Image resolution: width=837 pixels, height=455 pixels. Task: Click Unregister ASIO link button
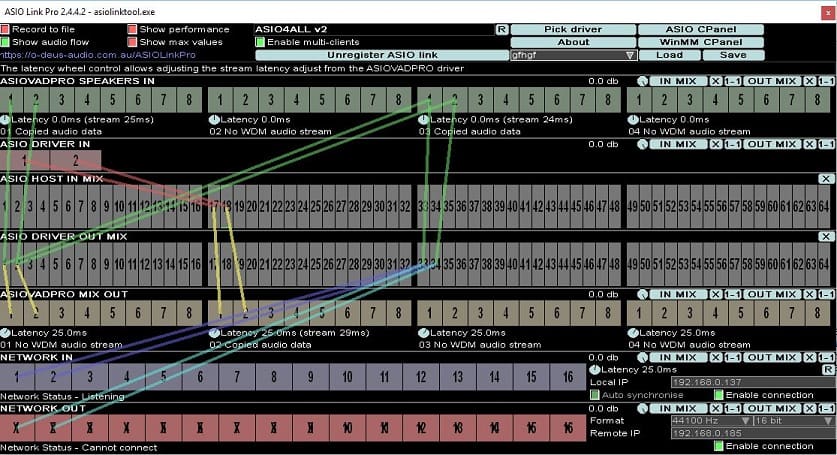coord(382,55)
